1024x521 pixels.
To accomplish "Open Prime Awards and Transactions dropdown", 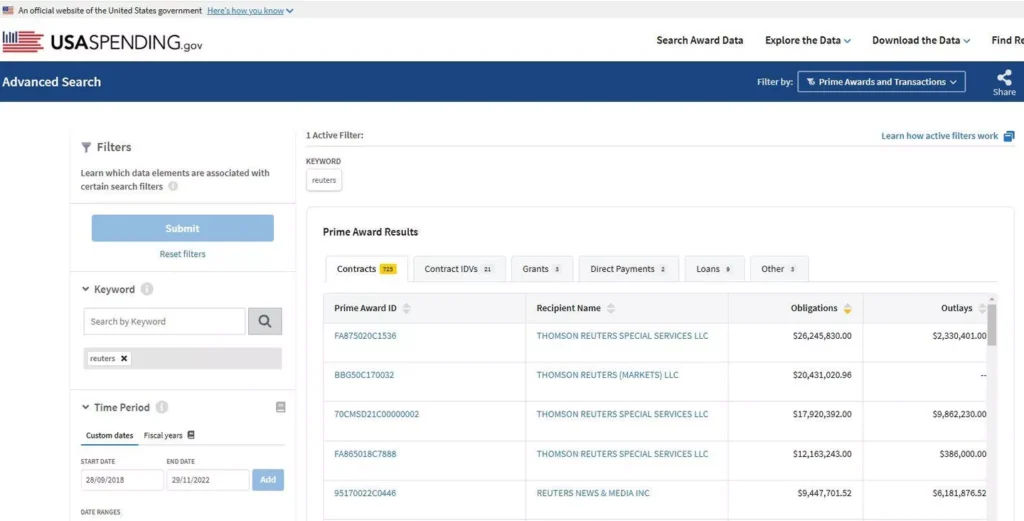I will click(881, 82).
